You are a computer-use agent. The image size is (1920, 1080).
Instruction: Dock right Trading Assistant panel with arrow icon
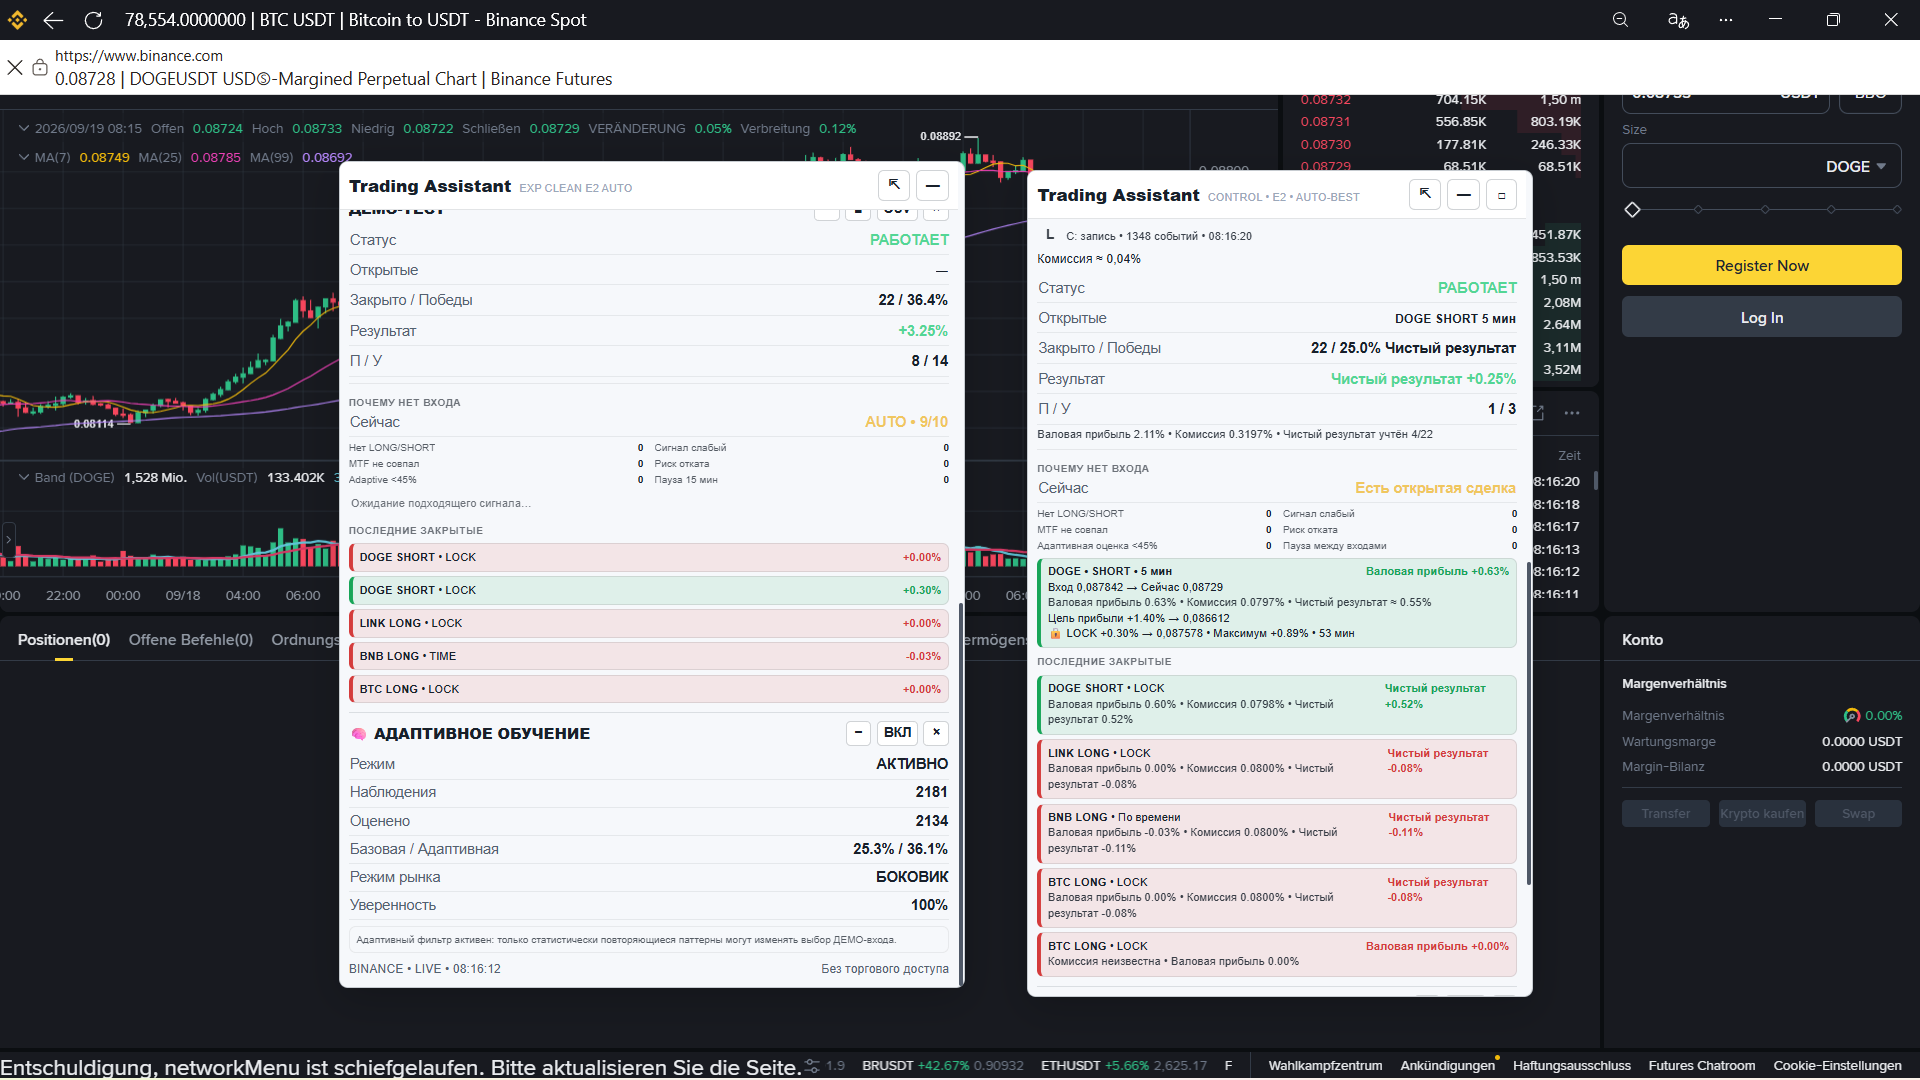pos(1425,195)
